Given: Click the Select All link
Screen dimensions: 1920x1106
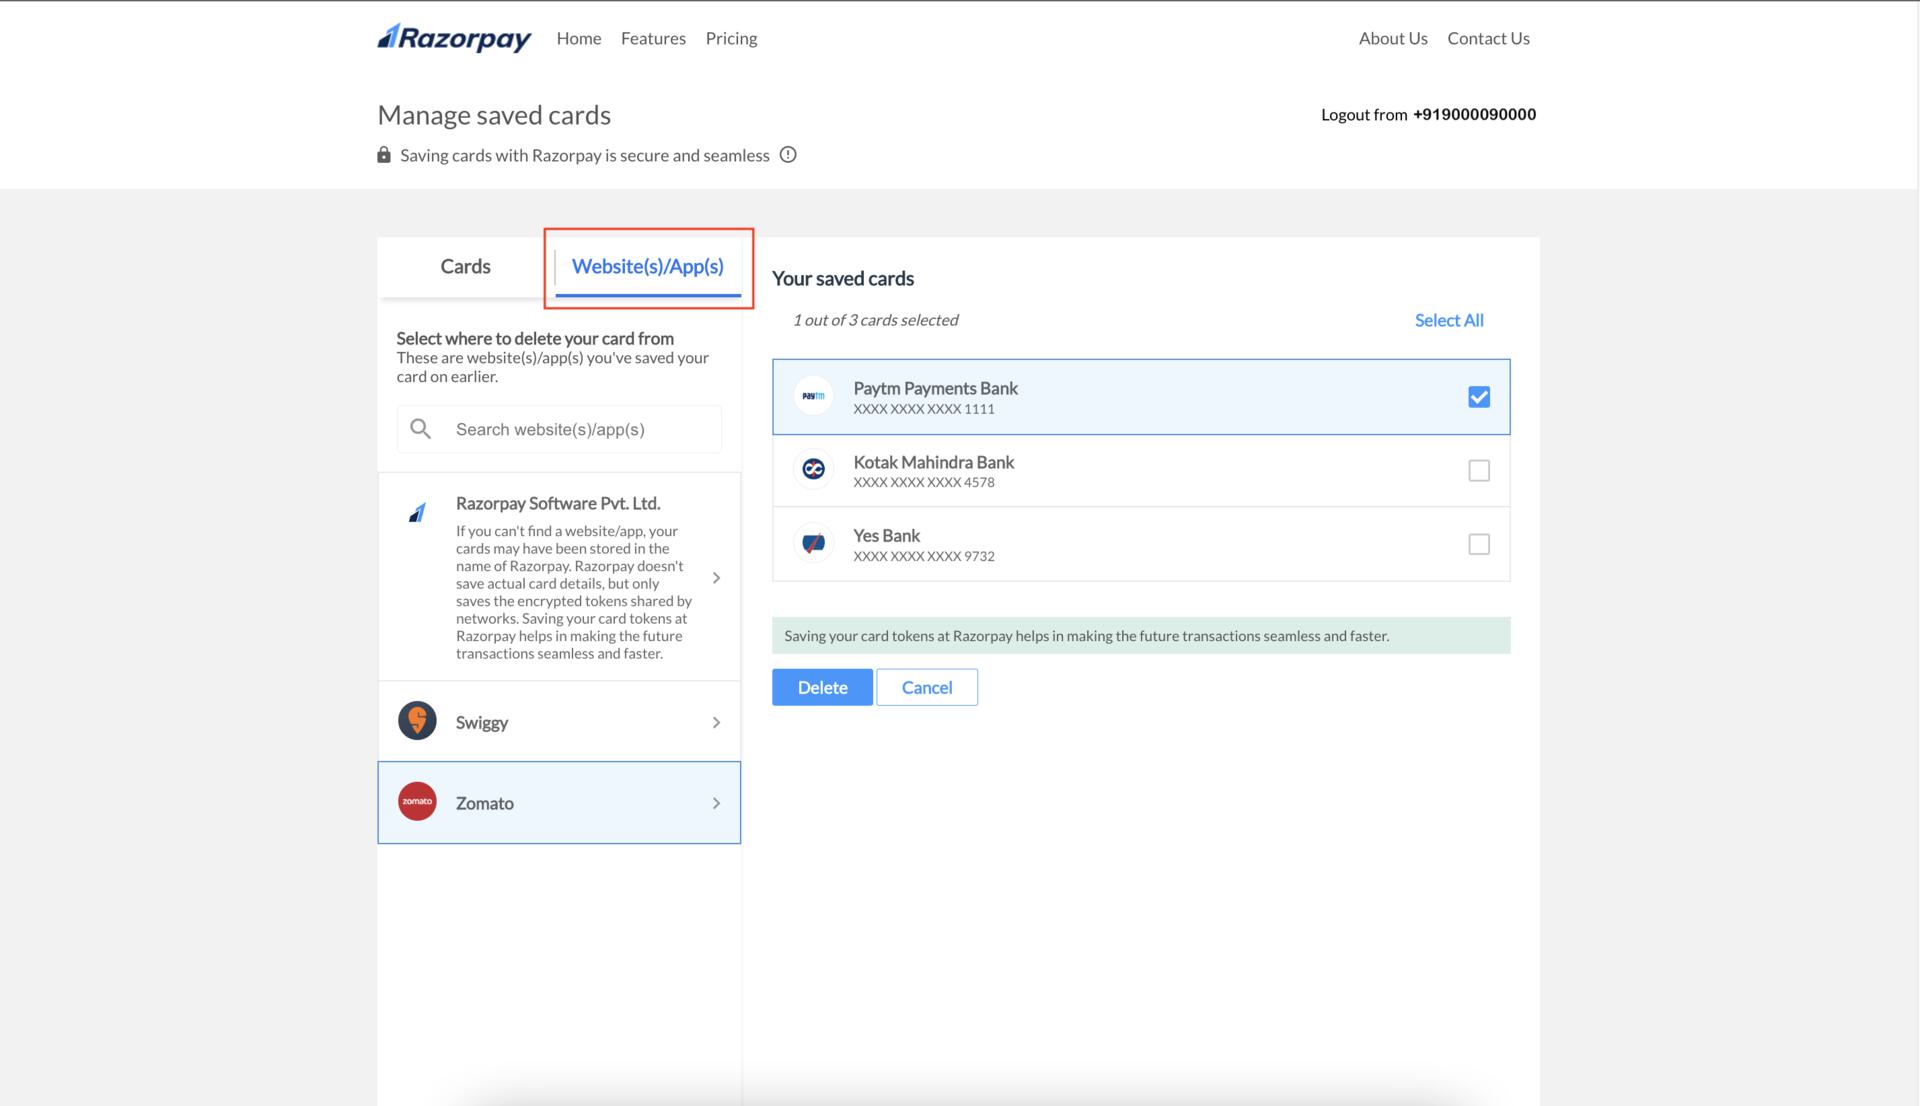Looking at the screenshot, I should click(x=1449, y=320).
